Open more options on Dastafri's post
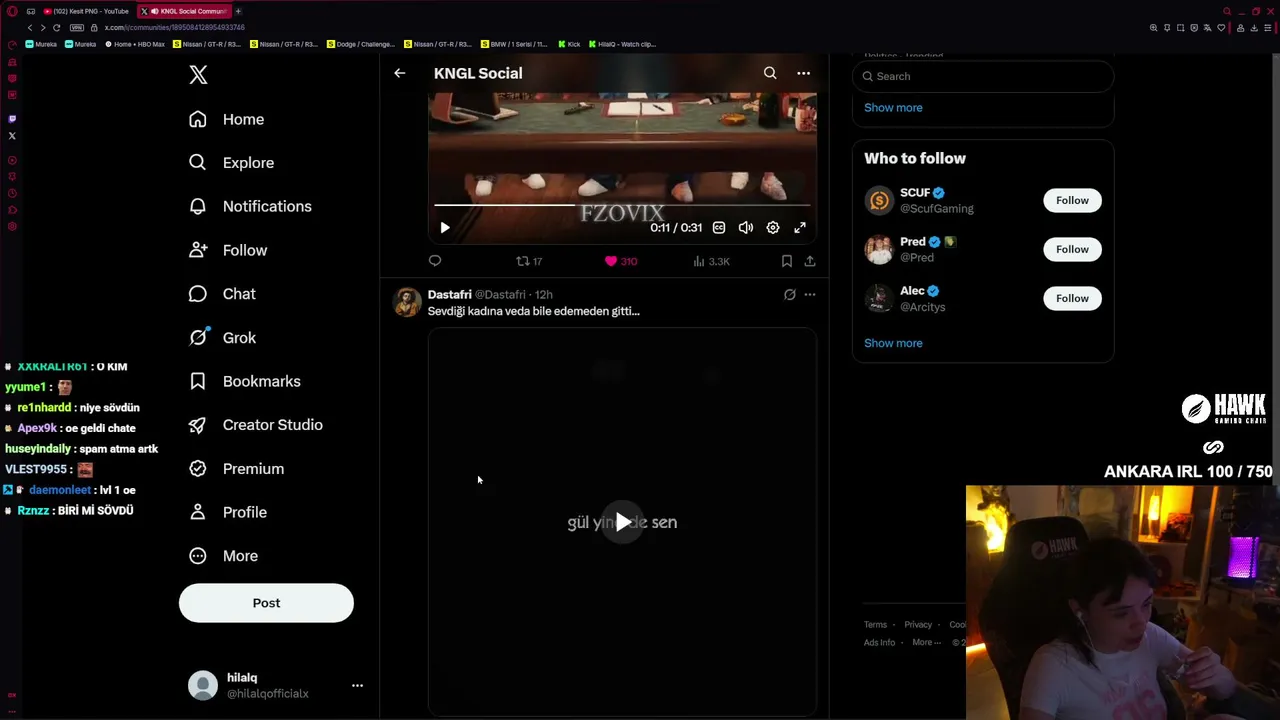Image resolution: width=1280 pixels, height=720 pixels. (810, 295)
